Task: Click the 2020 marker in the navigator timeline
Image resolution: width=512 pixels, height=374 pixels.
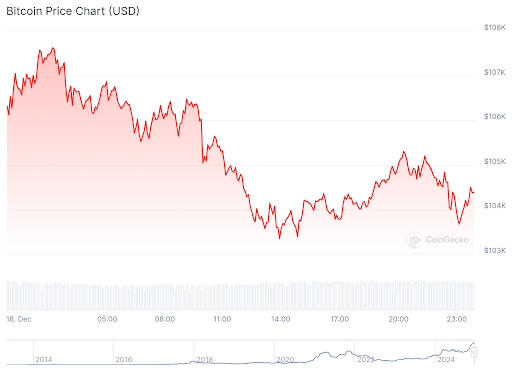Action: click(x=285, y=360)
